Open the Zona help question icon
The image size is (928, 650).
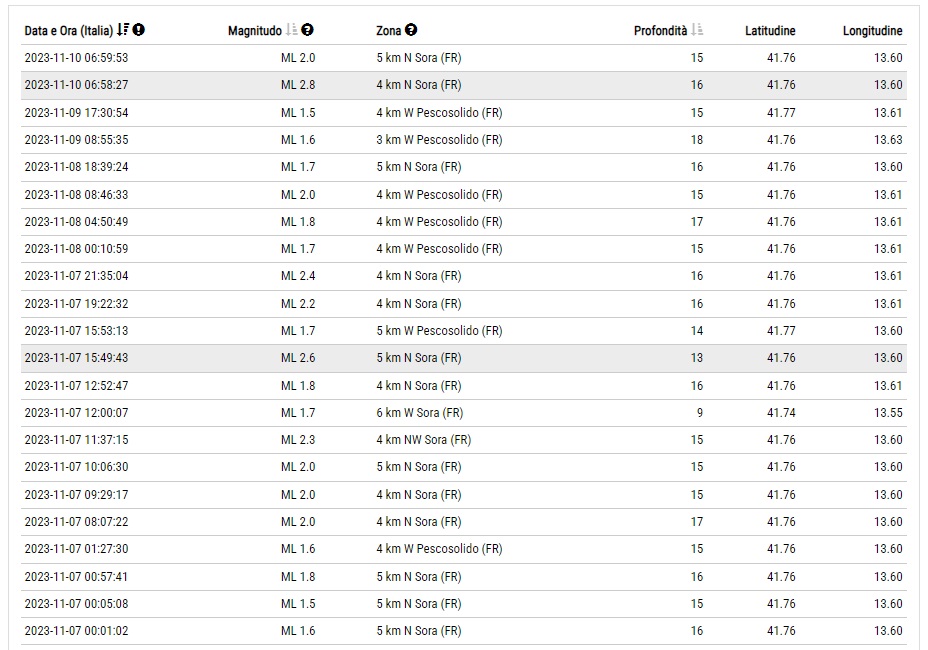tap(411, 30)
